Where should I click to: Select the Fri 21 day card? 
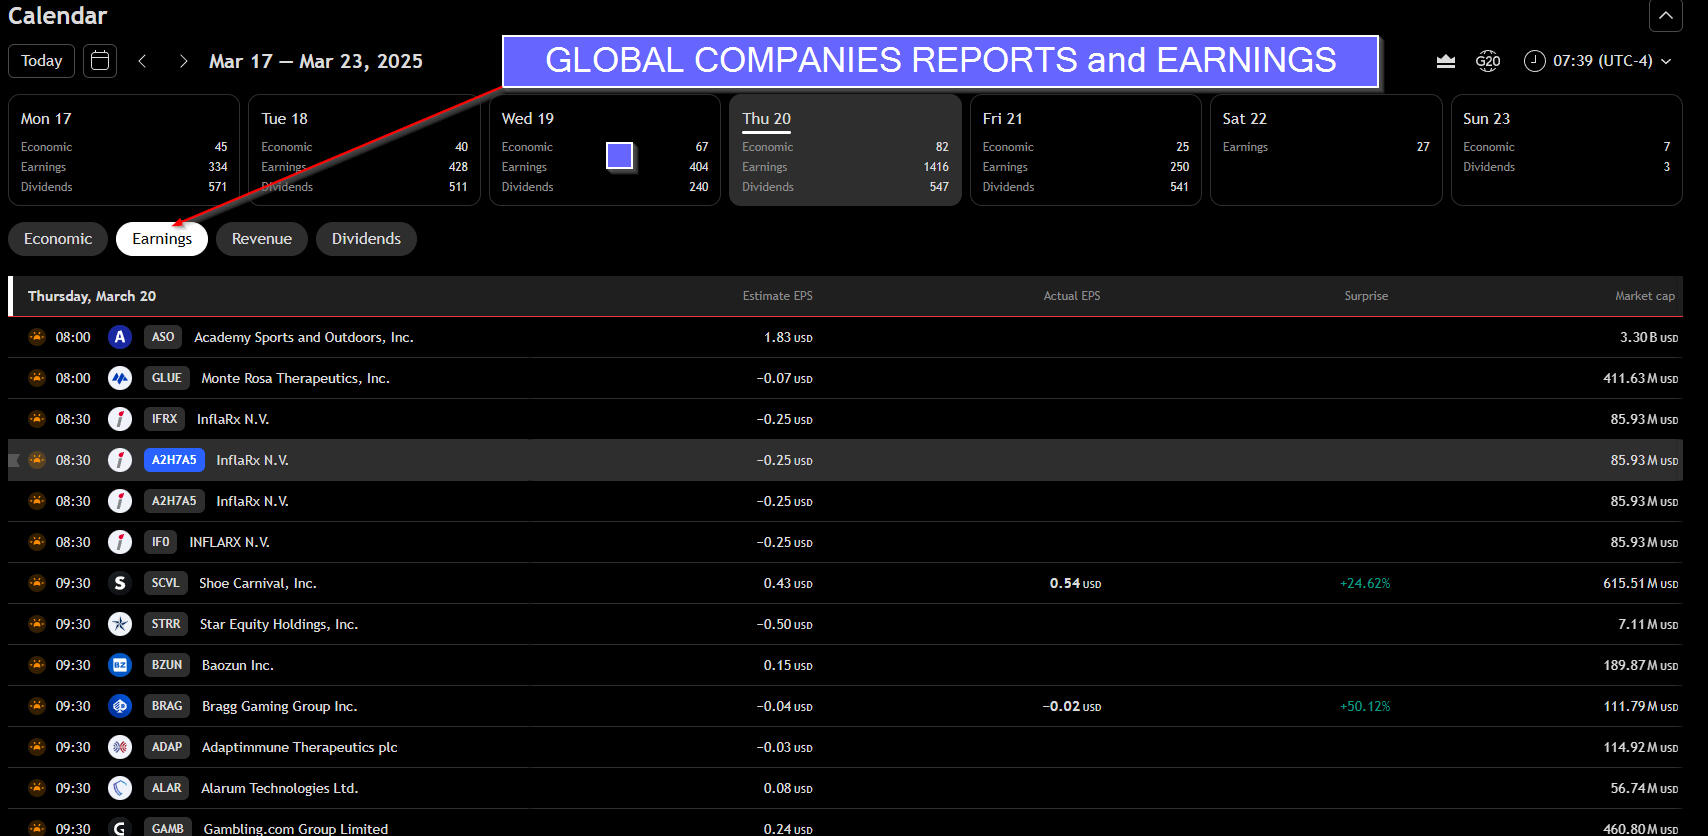1085,150
